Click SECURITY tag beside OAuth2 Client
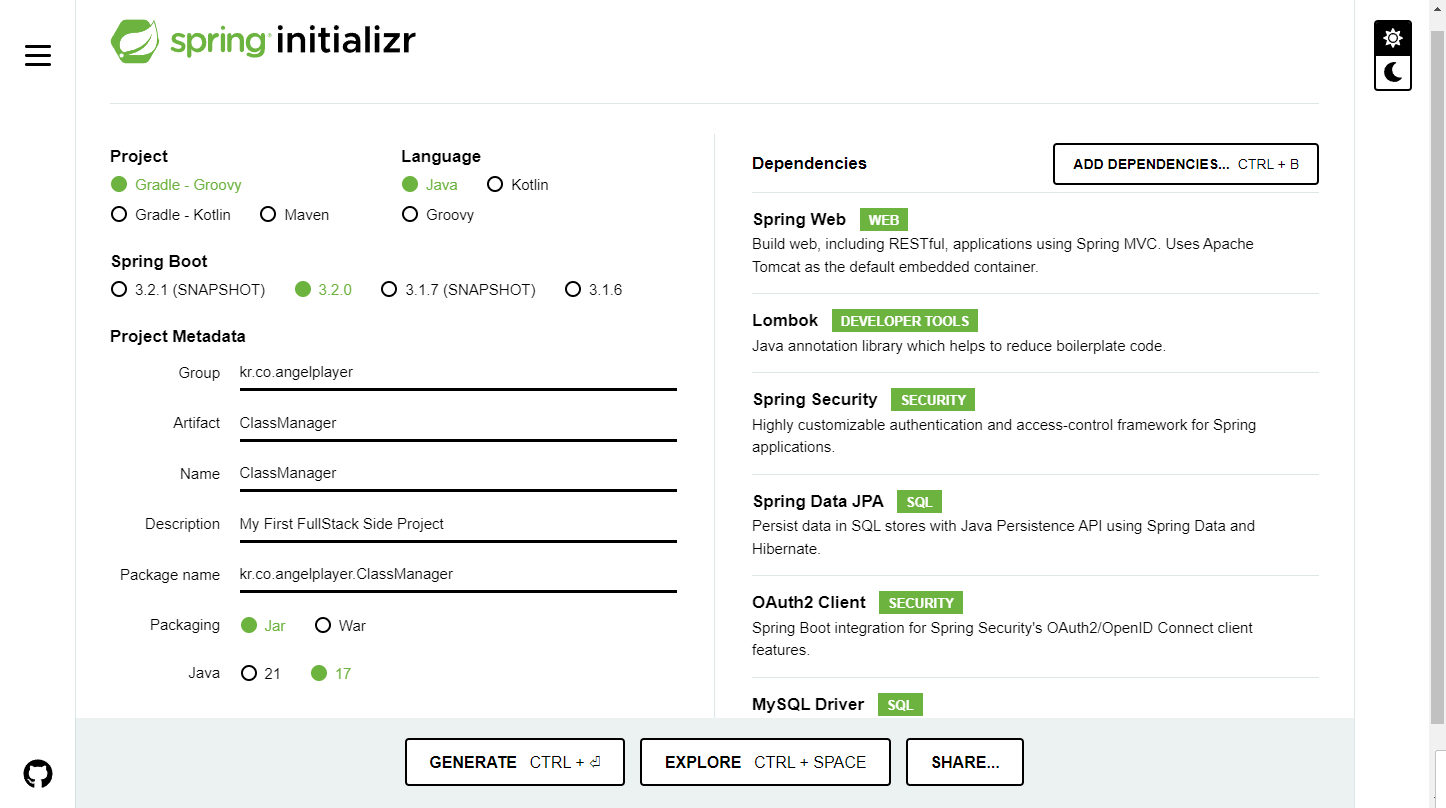1446x808 pixels. pyautogui.click(x=921, y=603)
